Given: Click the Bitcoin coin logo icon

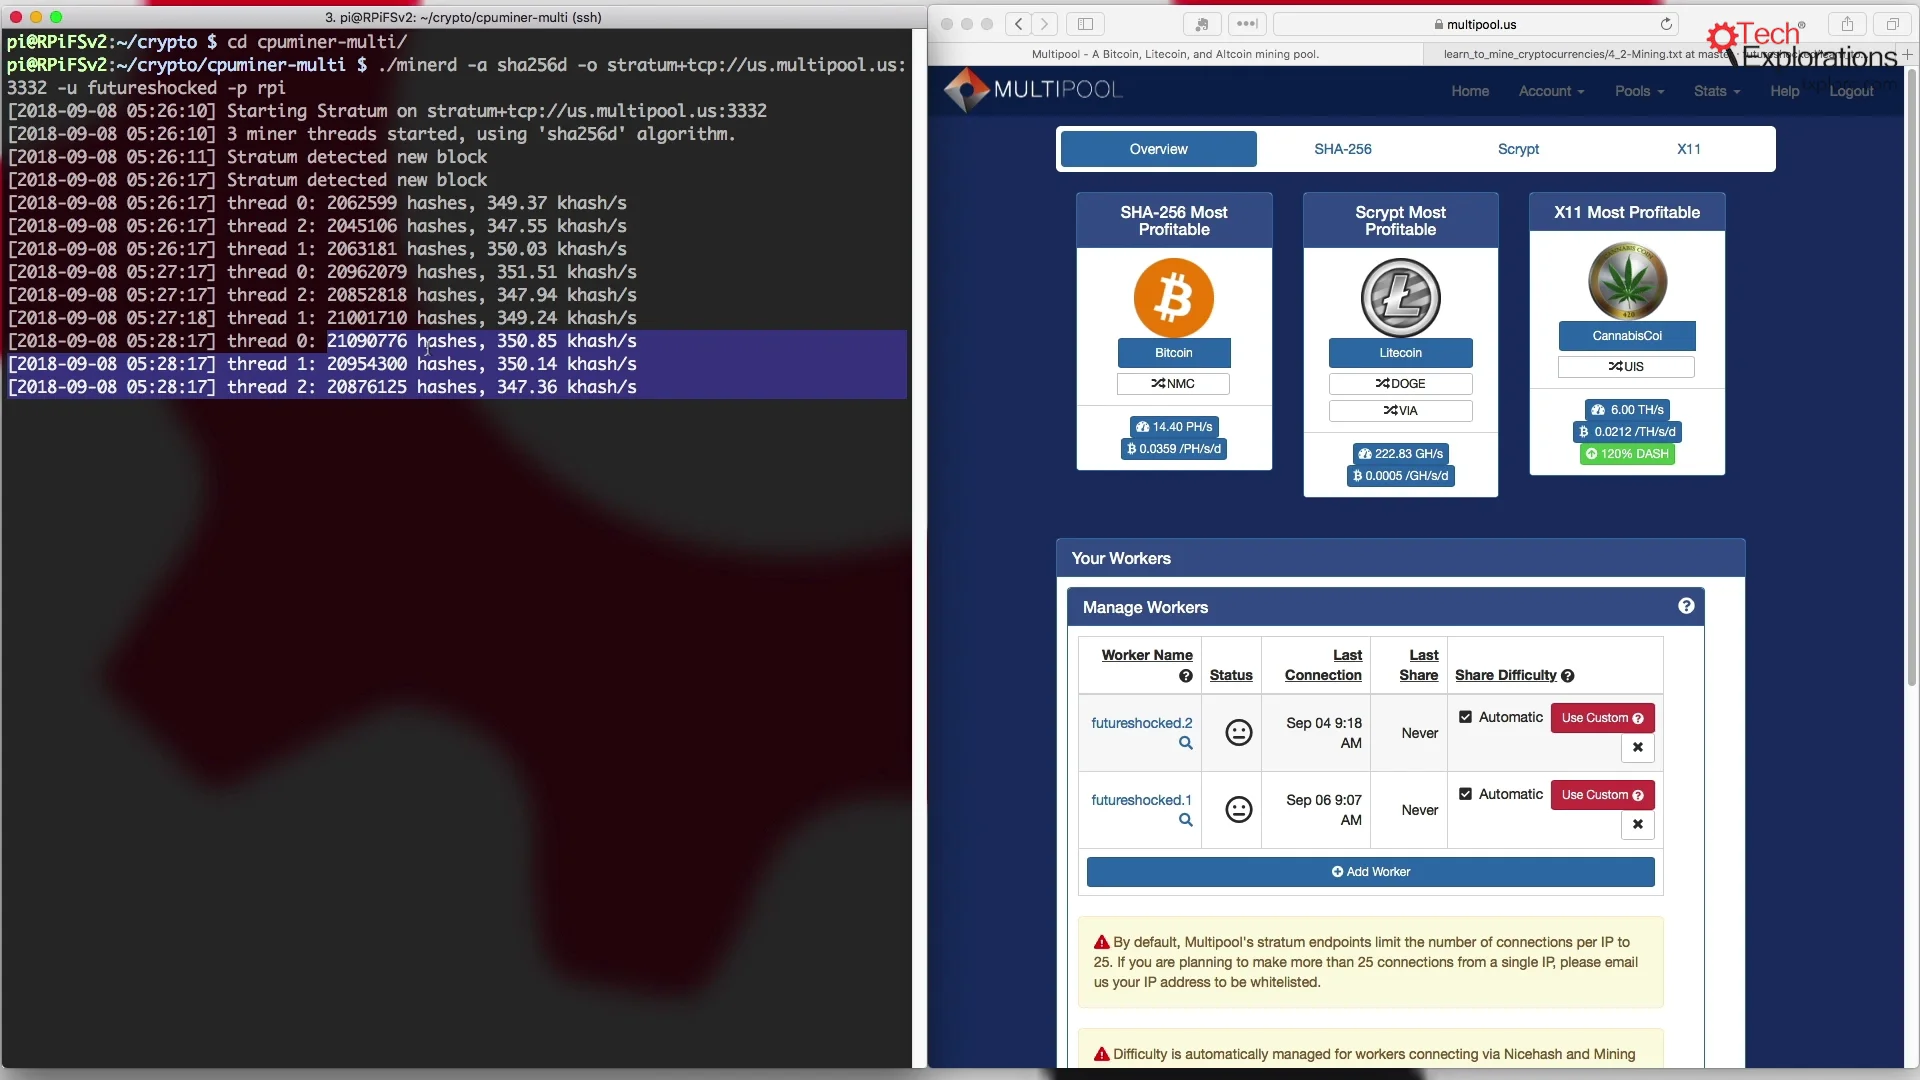Looking at the screenshot, I should [x=1173, y=298].
